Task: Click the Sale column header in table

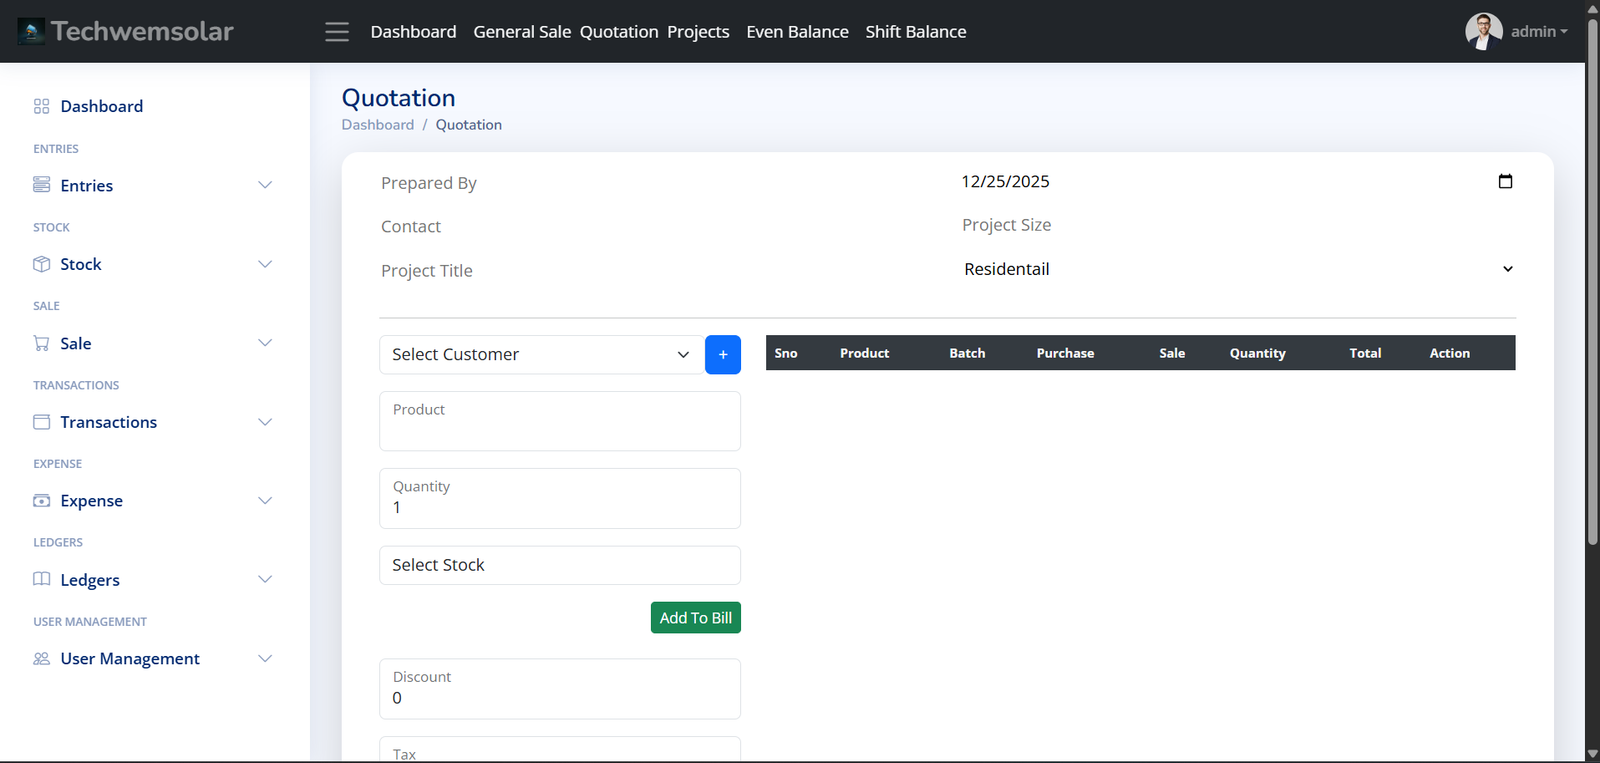Action: [1172, 353]
